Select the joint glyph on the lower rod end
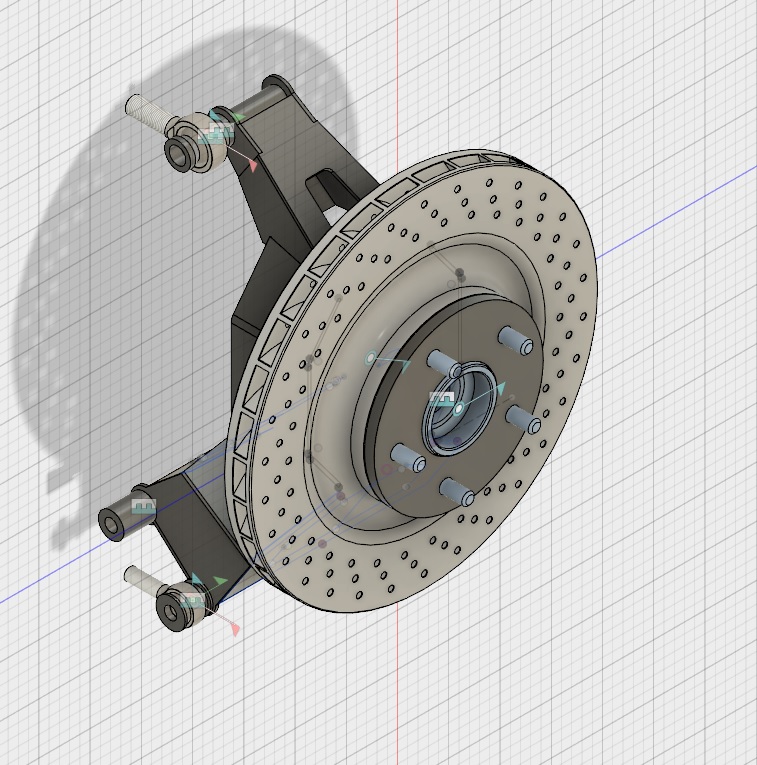 pyautogui.click(x=192, y=600)
